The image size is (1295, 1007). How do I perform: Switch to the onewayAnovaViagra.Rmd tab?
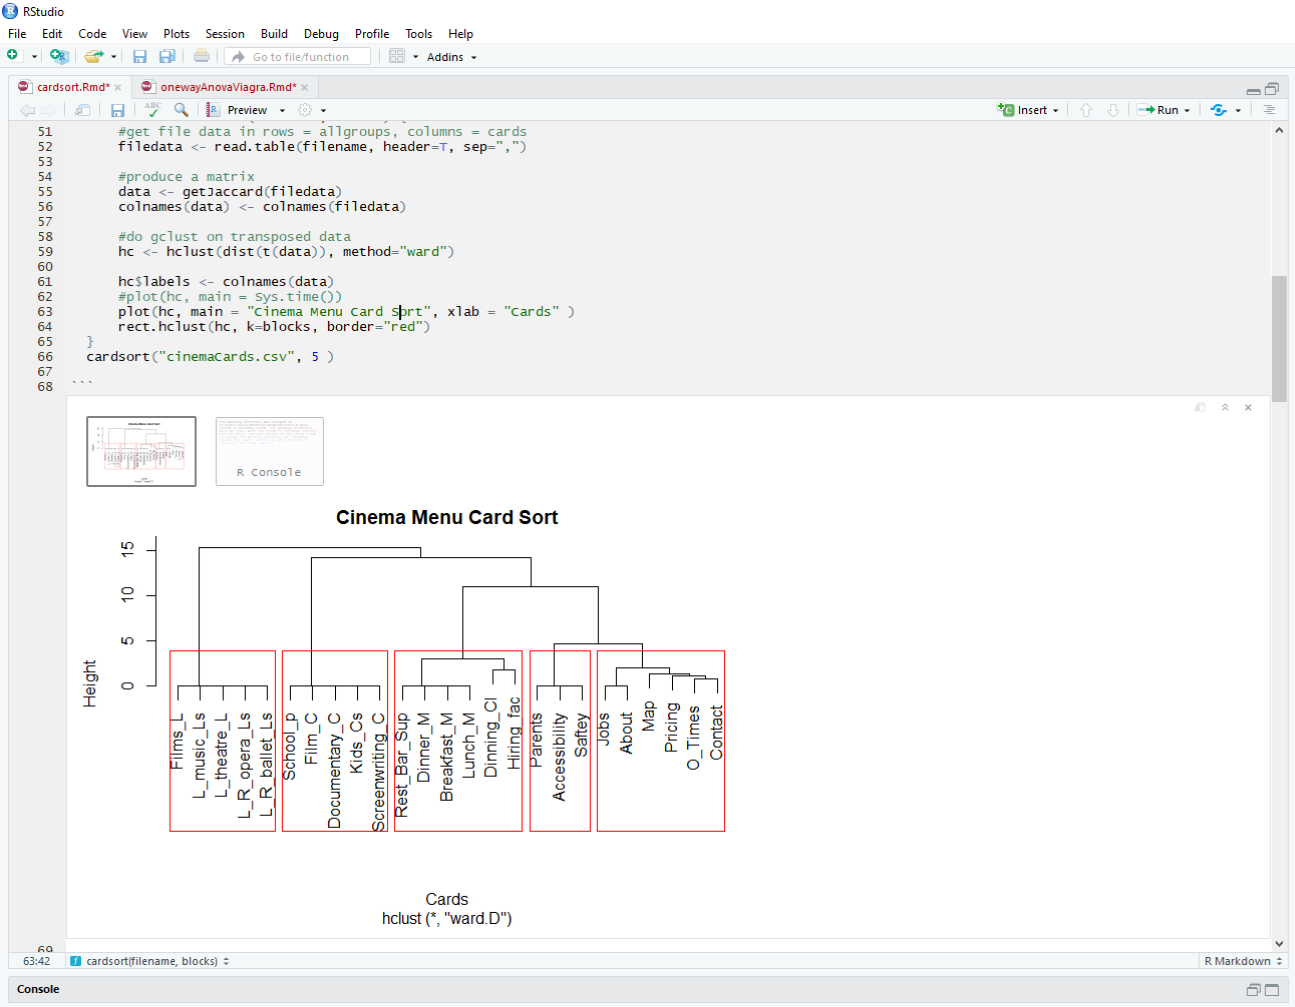click(x=228, y=87)
